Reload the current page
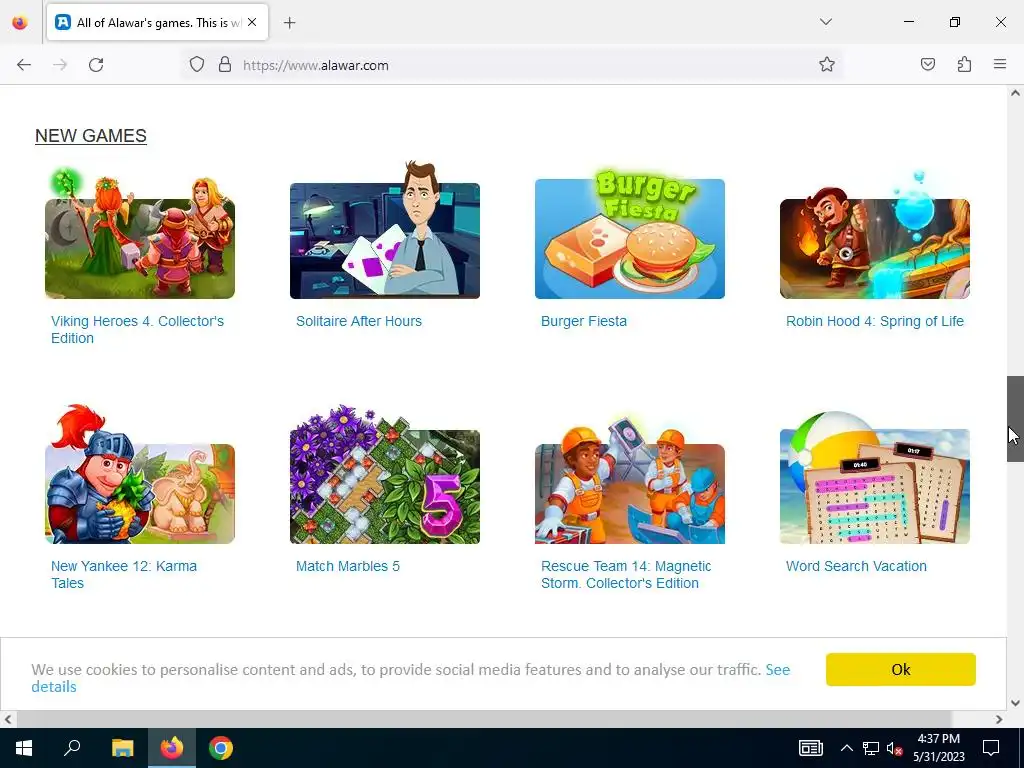This screenshot has width=1024, height=768. pyautogui.click(x=96, y=65)
